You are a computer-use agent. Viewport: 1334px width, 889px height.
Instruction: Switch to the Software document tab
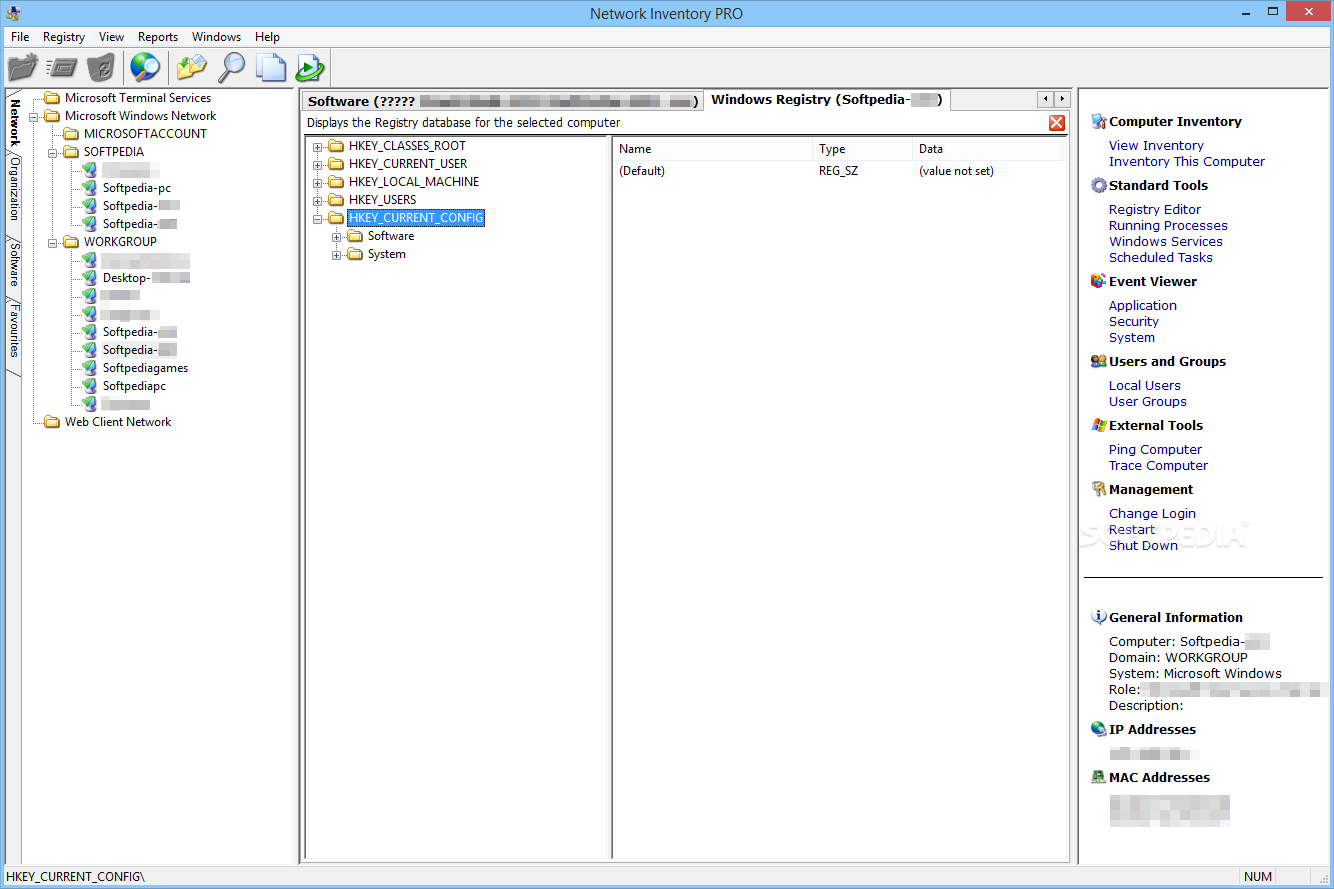(x=503, y=101)
